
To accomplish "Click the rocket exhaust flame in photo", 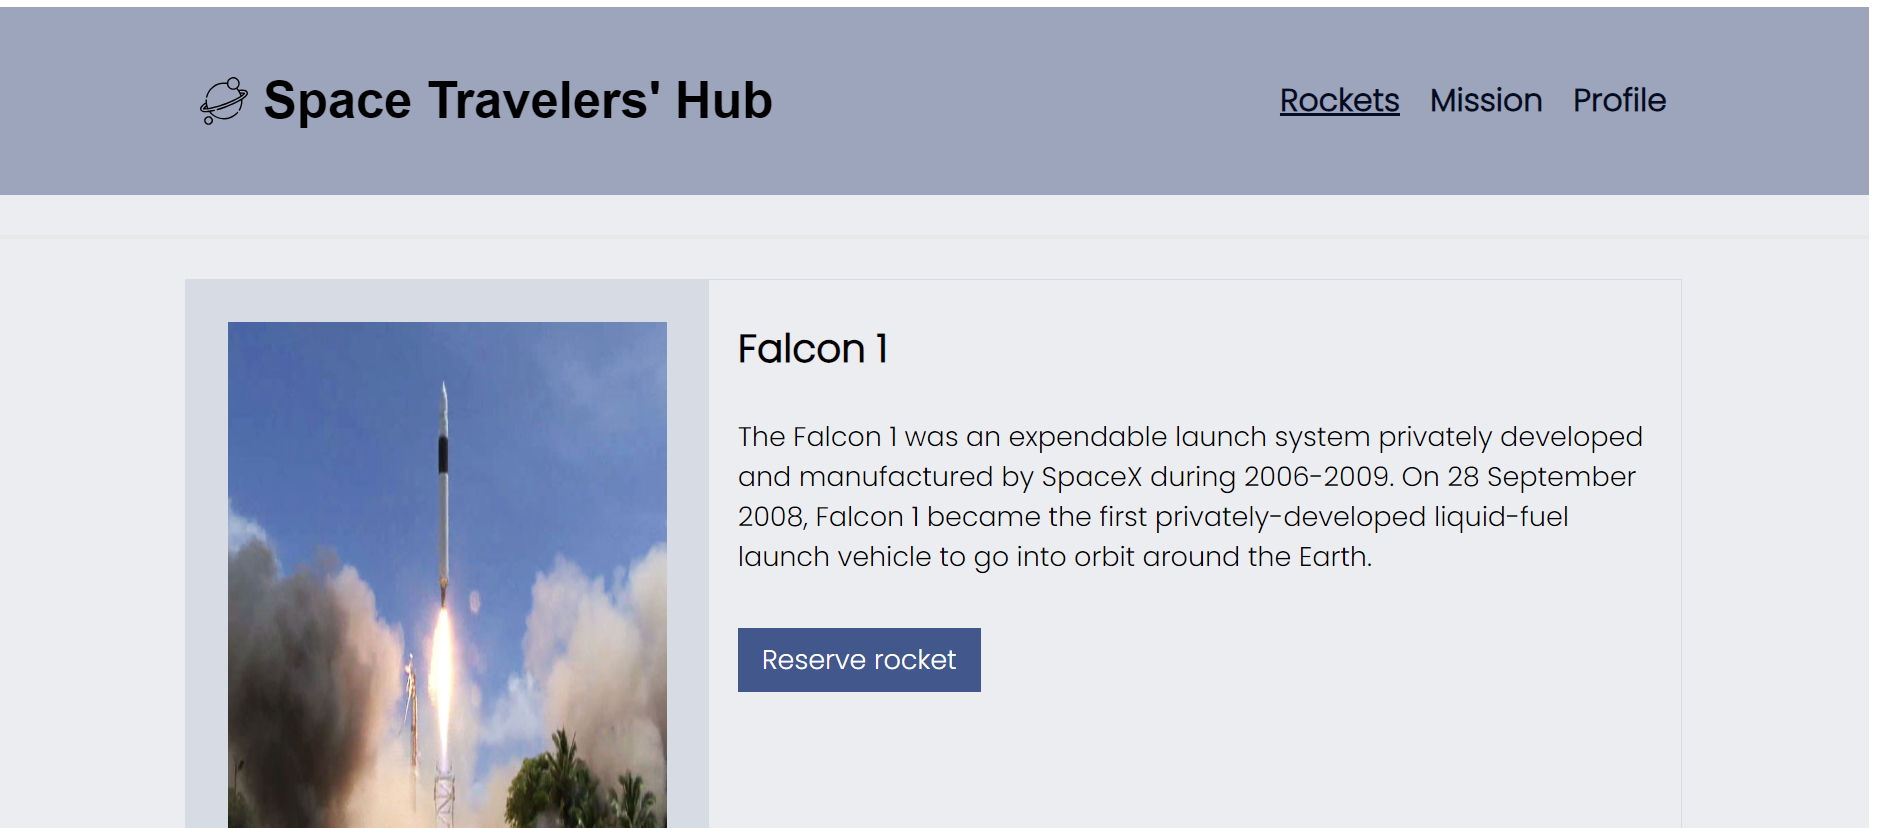I will coord(441,660).
